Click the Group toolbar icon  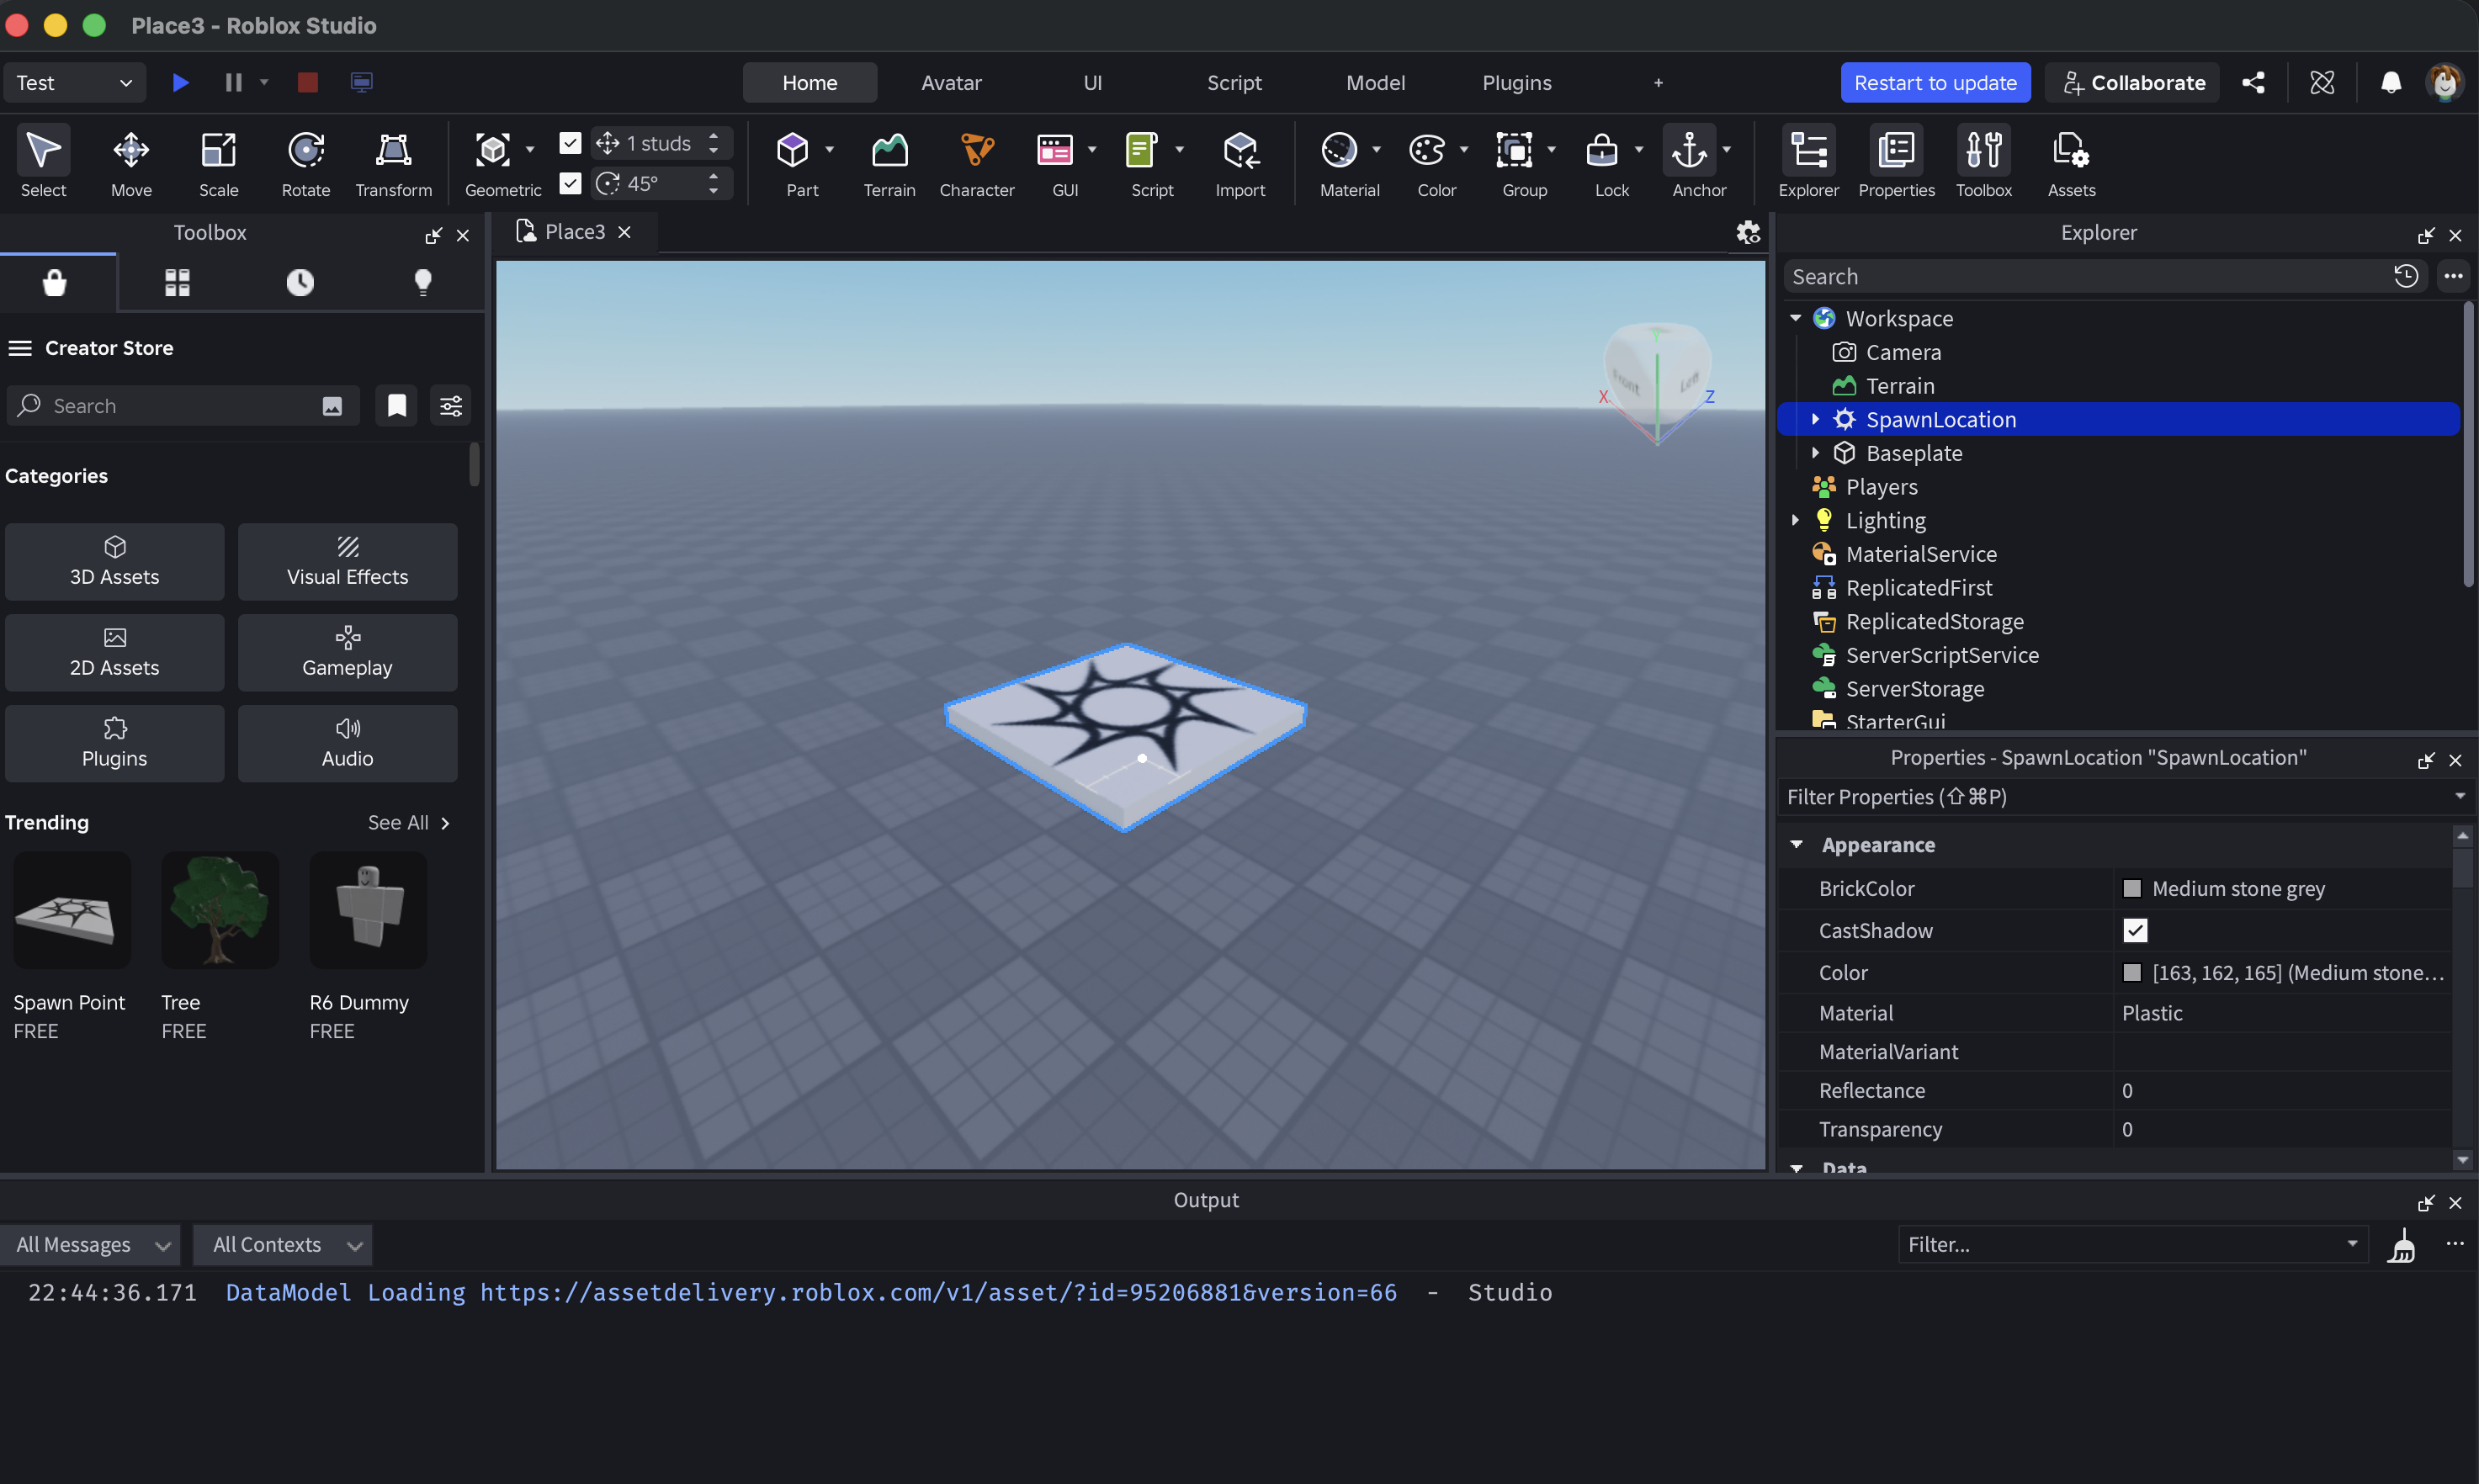coord(1514,151)
